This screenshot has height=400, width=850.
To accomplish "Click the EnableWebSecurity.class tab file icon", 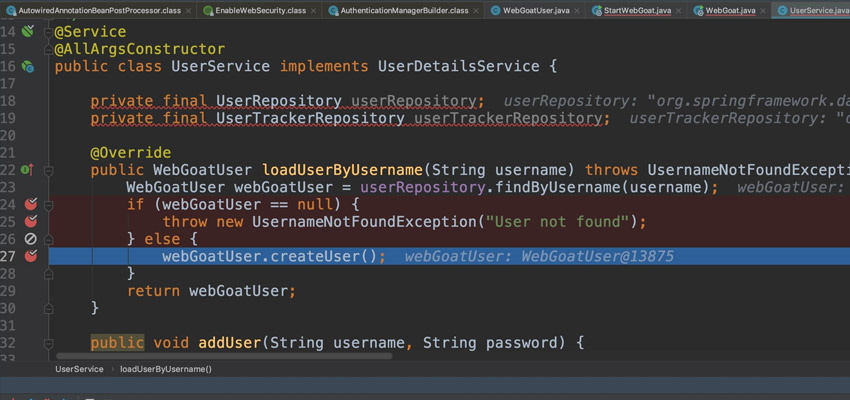I will click(208, 11).
